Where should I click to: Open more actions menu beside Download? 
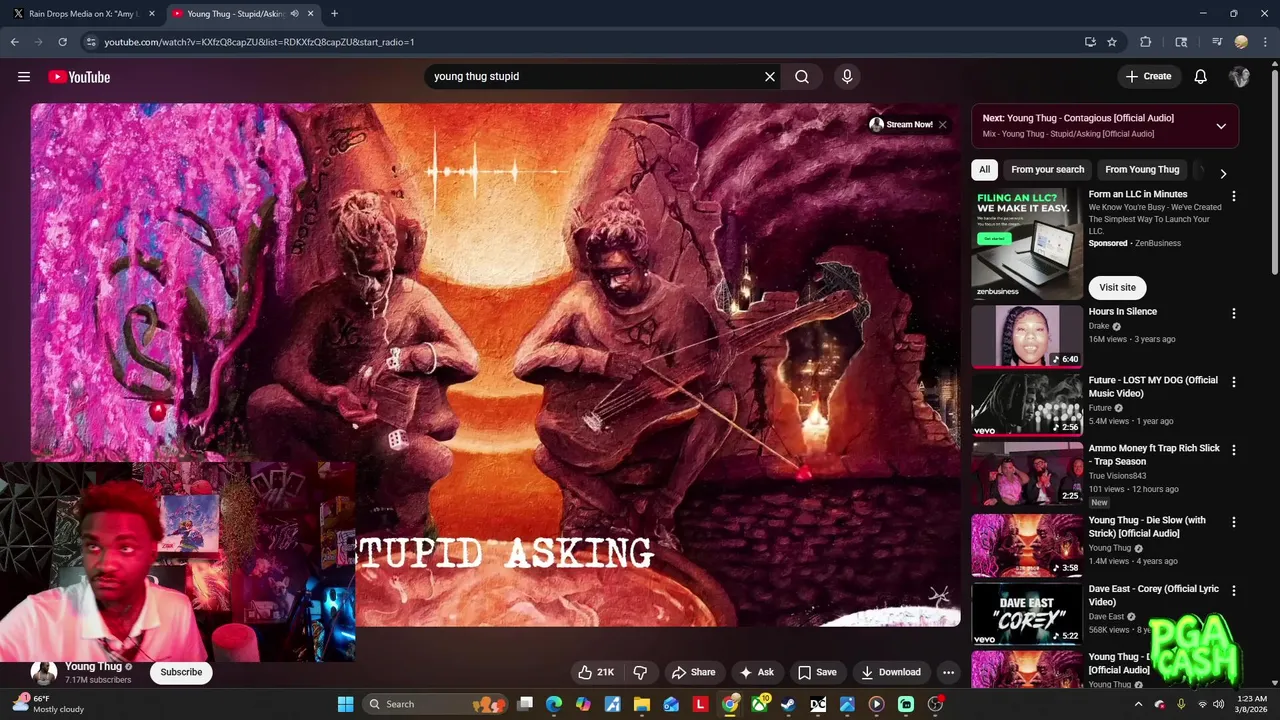click(x=948, y=672)
